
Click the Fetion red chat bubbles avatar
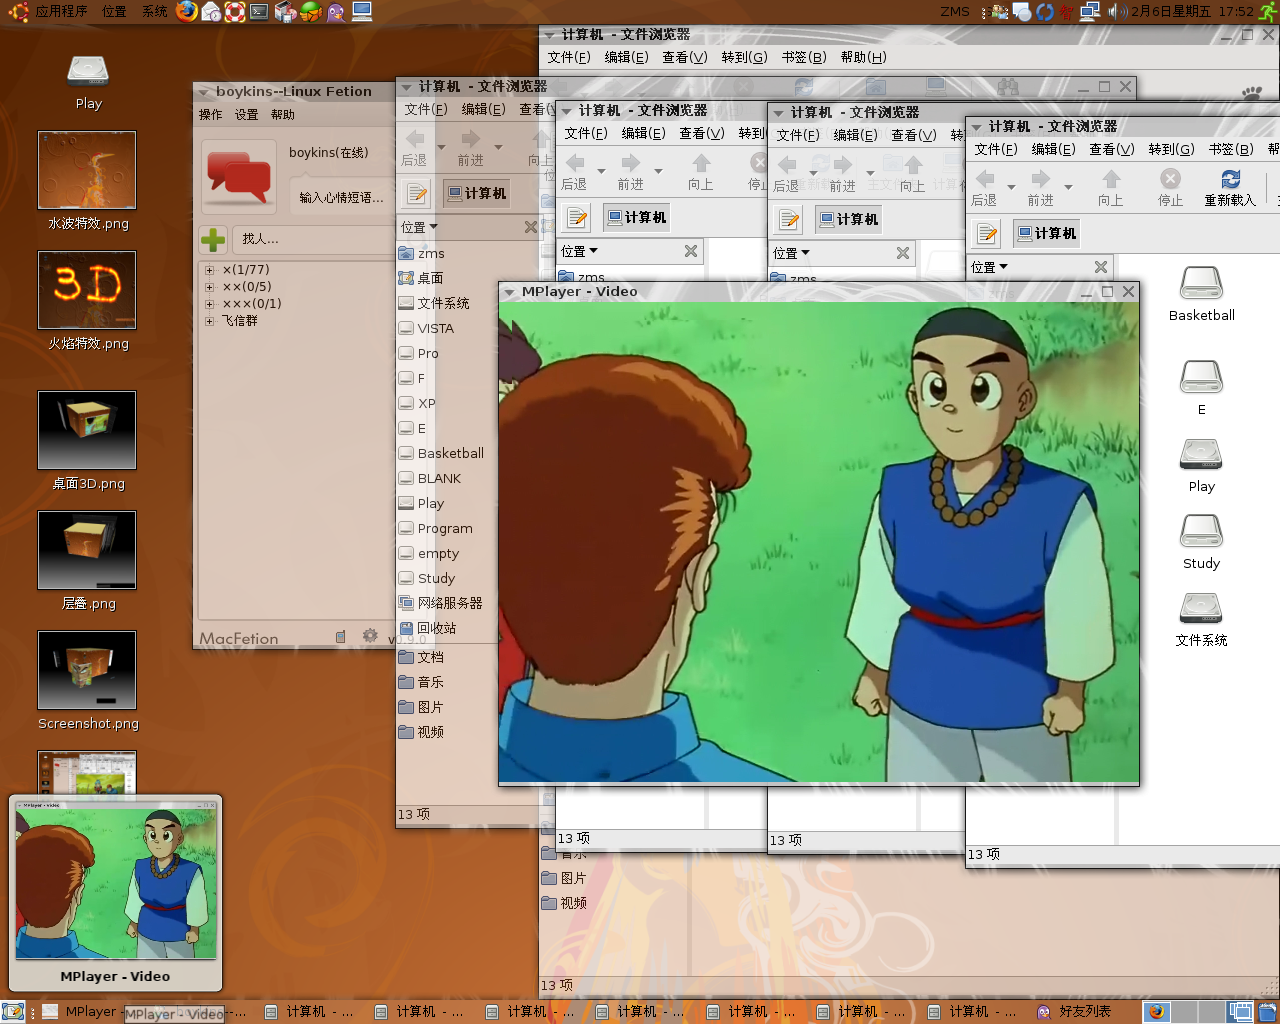pyautogui.click(x=239, y=176)
